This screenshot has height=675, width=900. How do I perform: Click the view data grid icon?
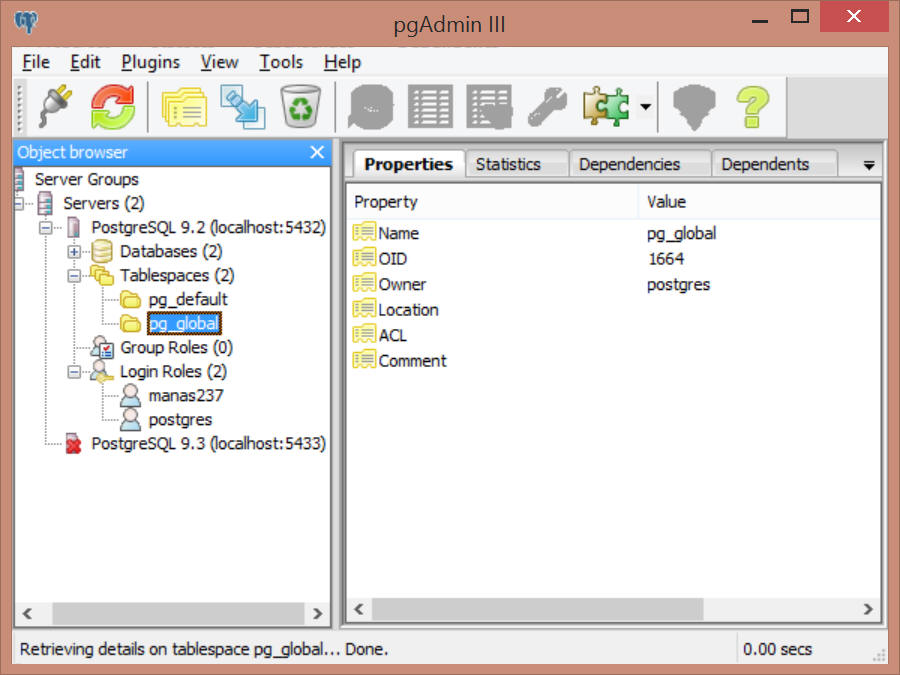430,107
